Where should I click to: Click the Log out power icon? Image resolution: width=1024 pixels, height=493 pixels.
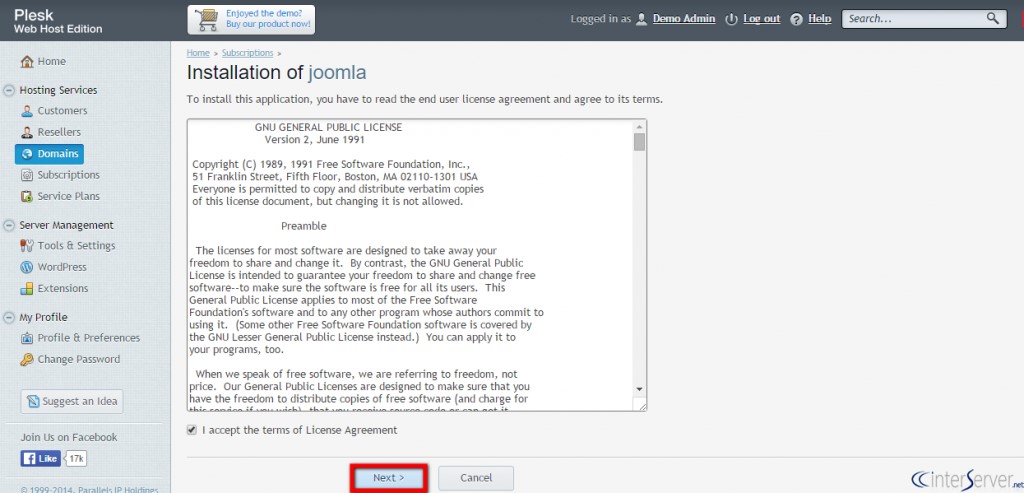(731, 19)
